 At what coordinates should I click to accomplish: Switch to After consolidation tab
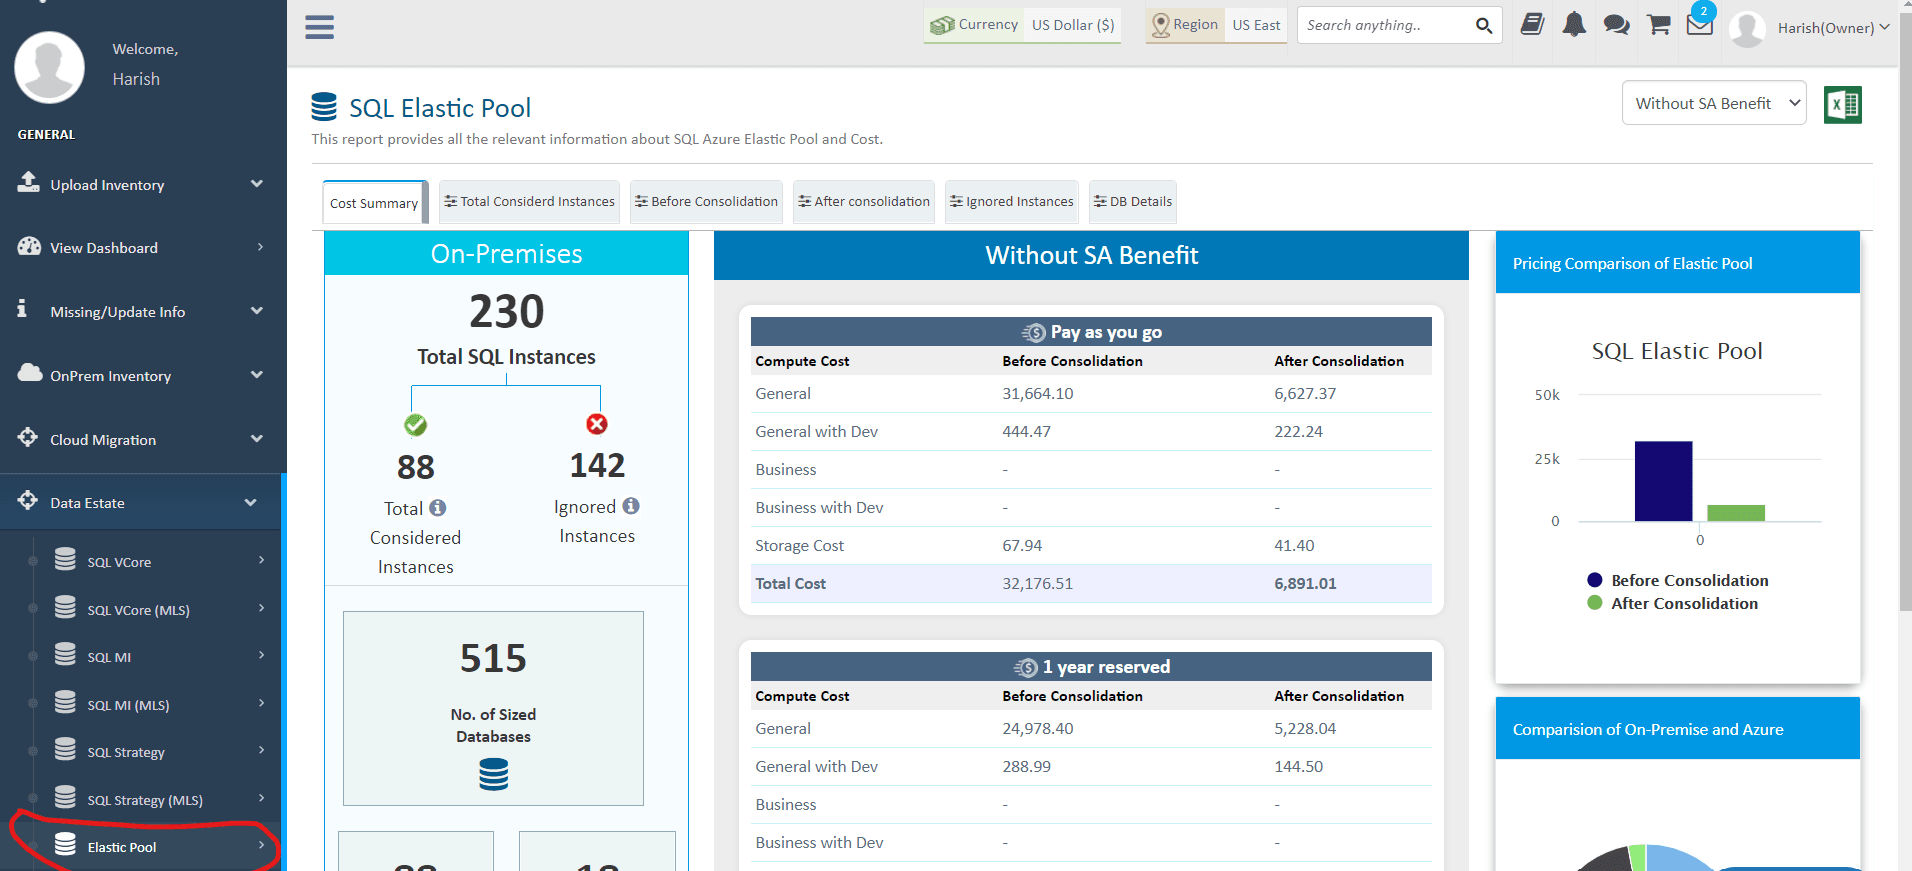[864, 202]
